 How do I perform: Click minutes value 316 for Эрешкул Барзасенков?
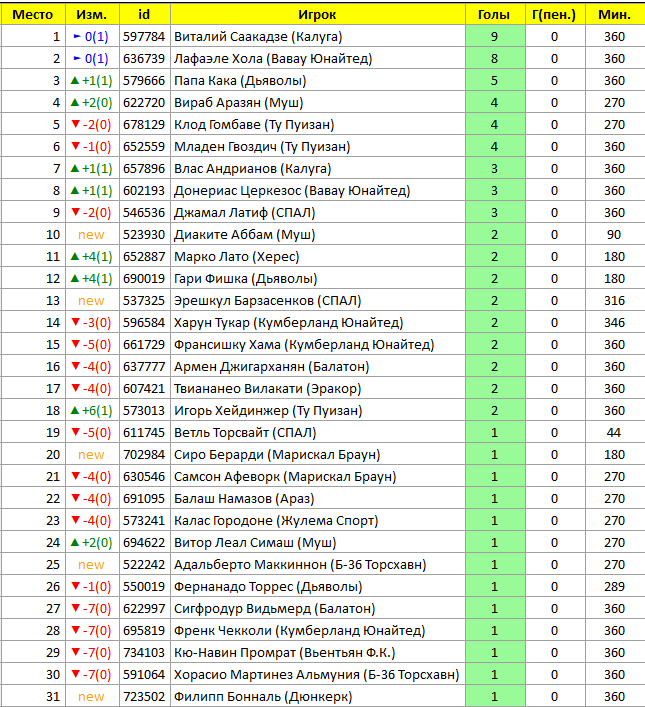615,301
